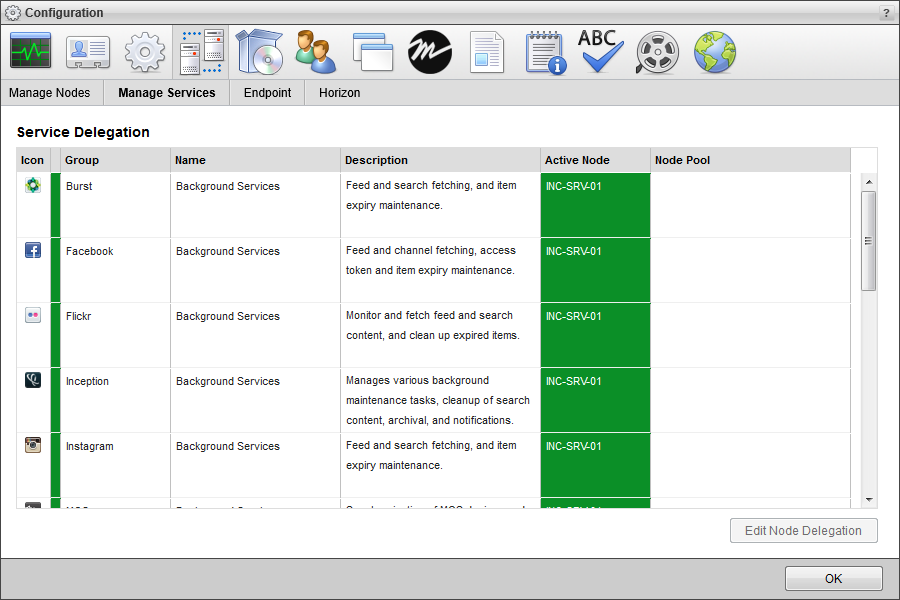Switch to the Horizon tab
Image resolution: width=900 pixels, height=600 pixels.
tap(339, 92)
